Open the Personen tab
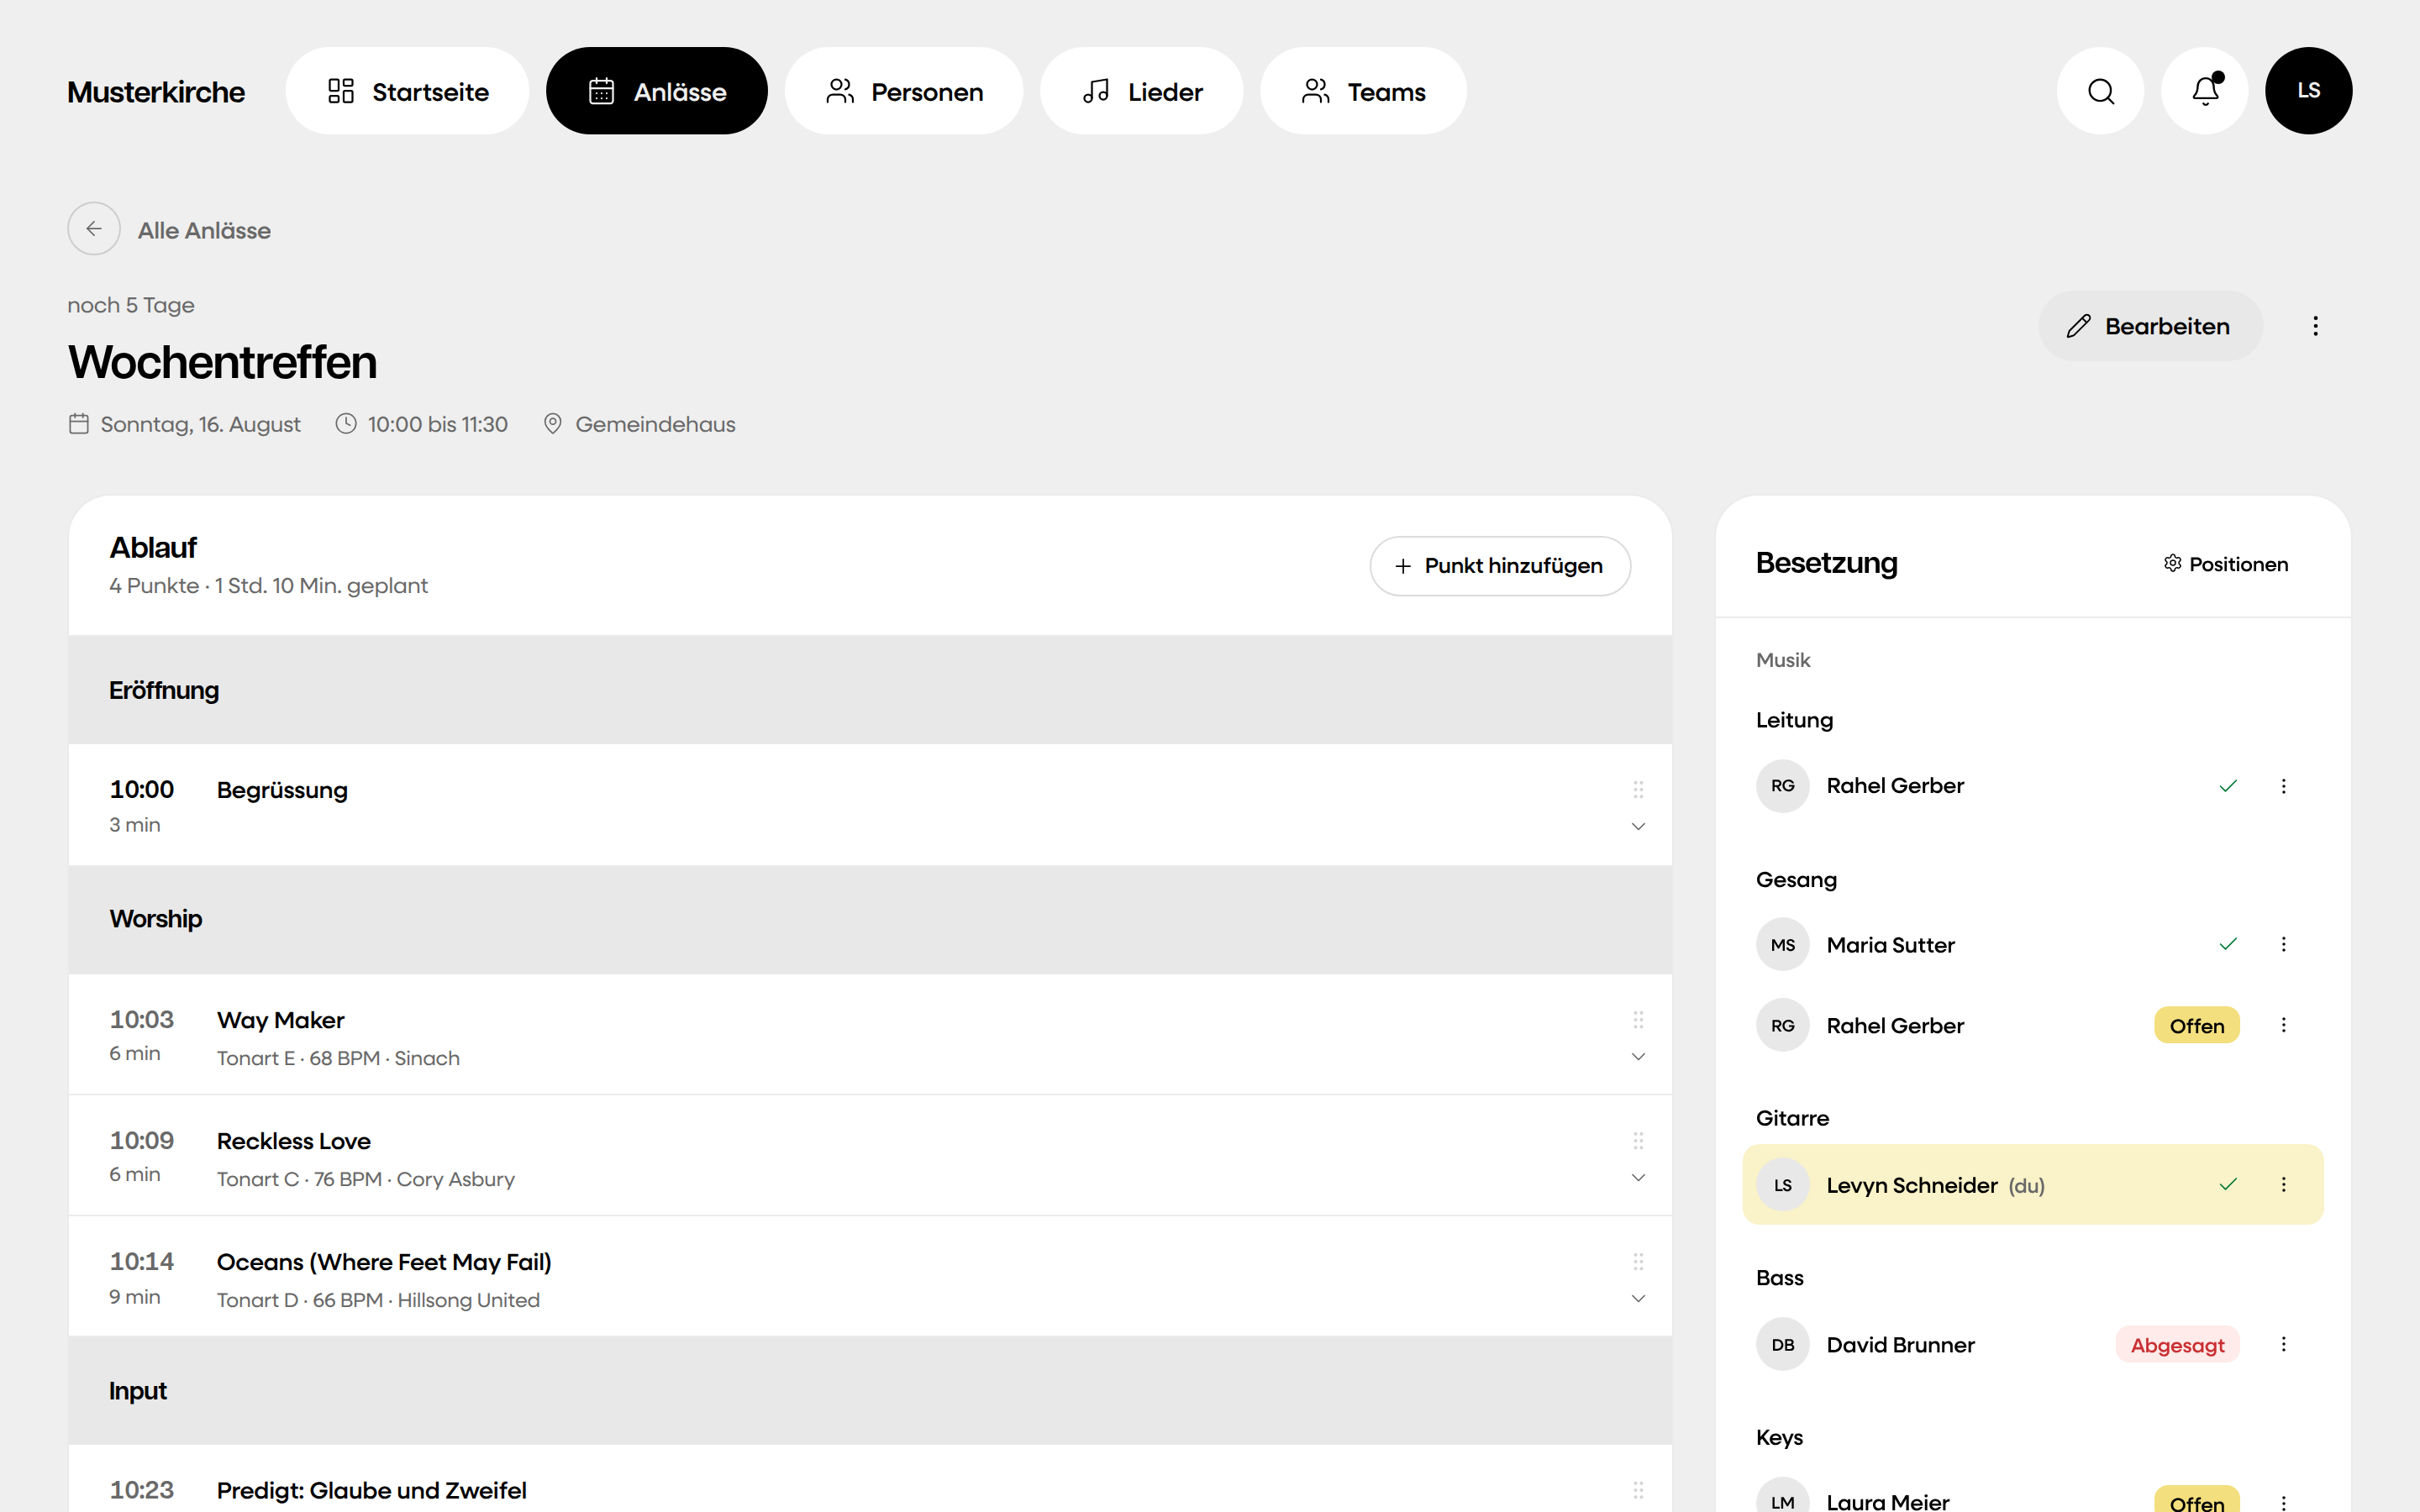The height and width of the screenshot is (1512, 2420). click(x=904, y=91)
